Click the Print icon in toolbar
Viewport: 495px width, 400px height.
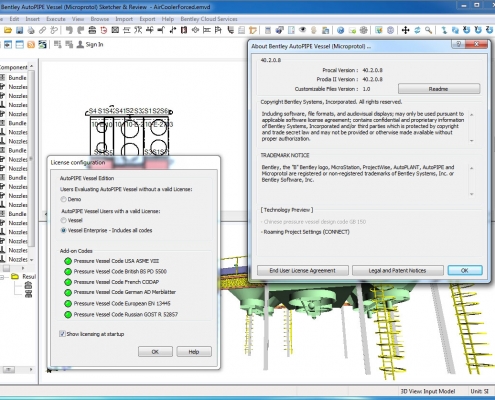(31, 30)
